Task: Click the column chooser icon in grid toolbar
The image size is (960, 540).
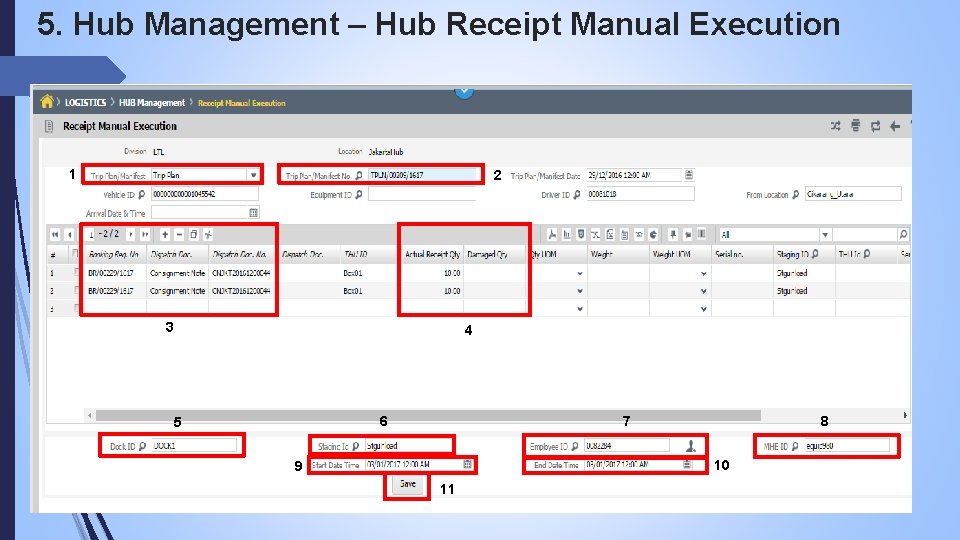Action: (x=702, y=234)
